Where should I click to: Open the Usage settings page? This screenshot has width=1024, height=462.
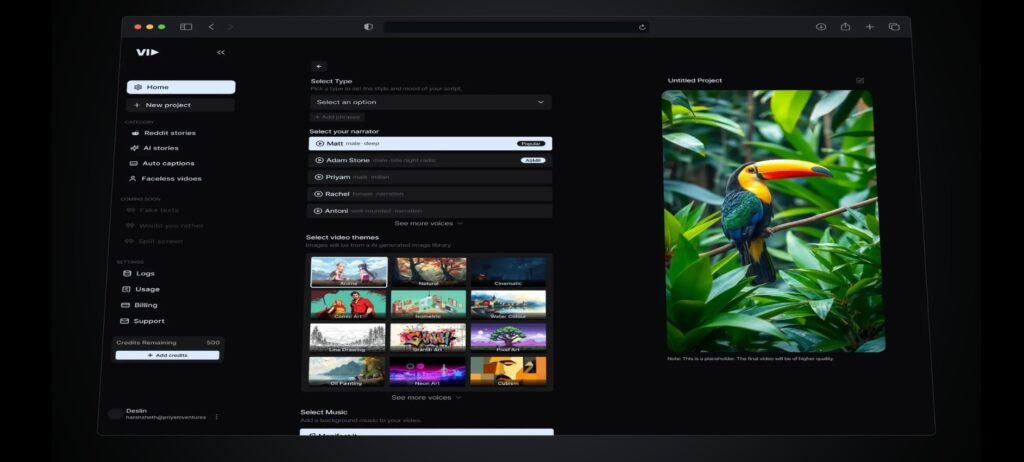point(141,289)
